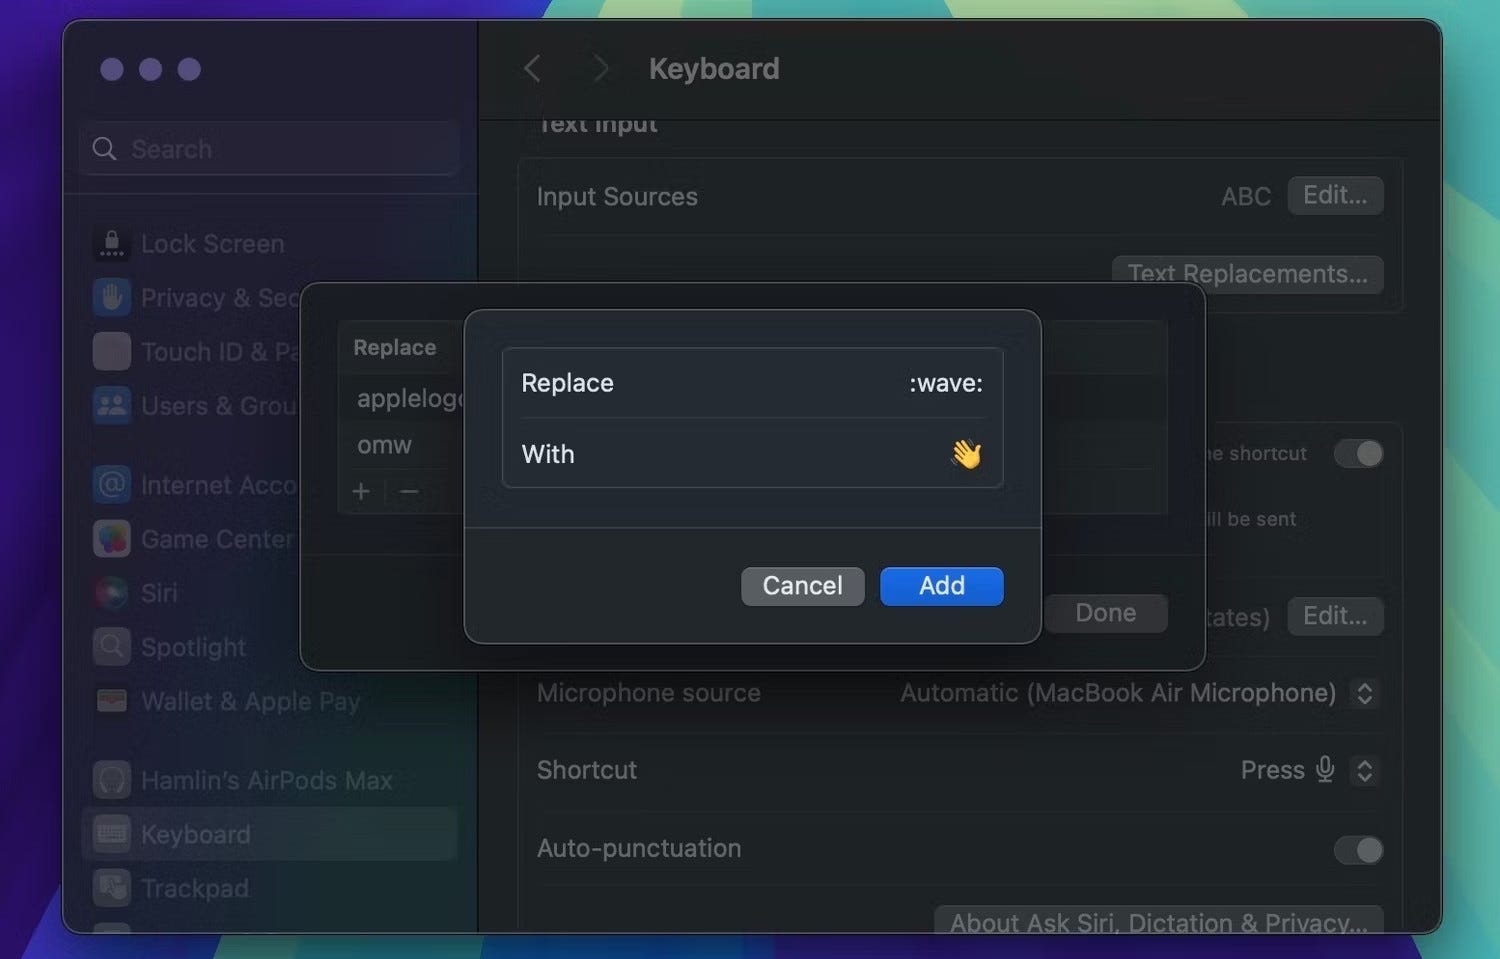This screenshot has width=1500, height=959.
Task: Toggle the Auto-punctuation switch
Action: [1357, 849]
